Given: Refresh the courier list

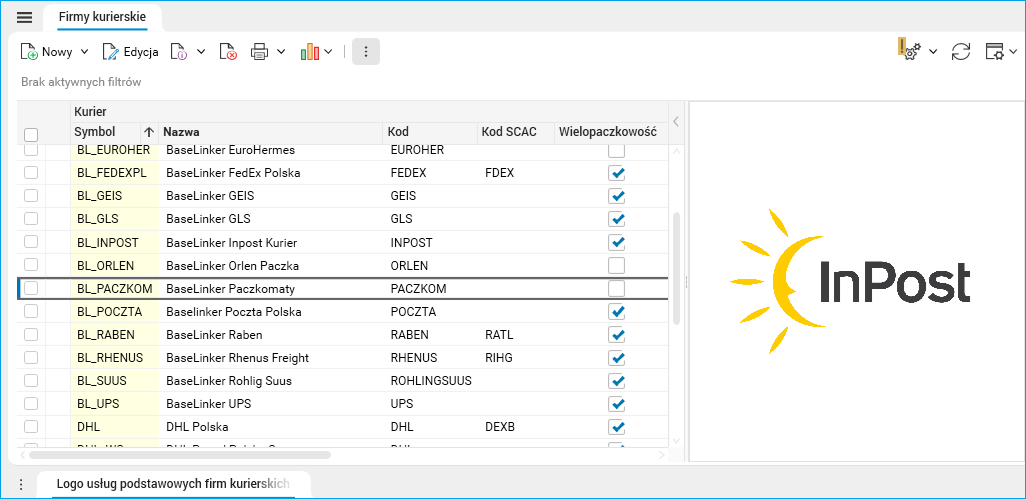Looking at the screenshot, I should (x=961, y=52).
